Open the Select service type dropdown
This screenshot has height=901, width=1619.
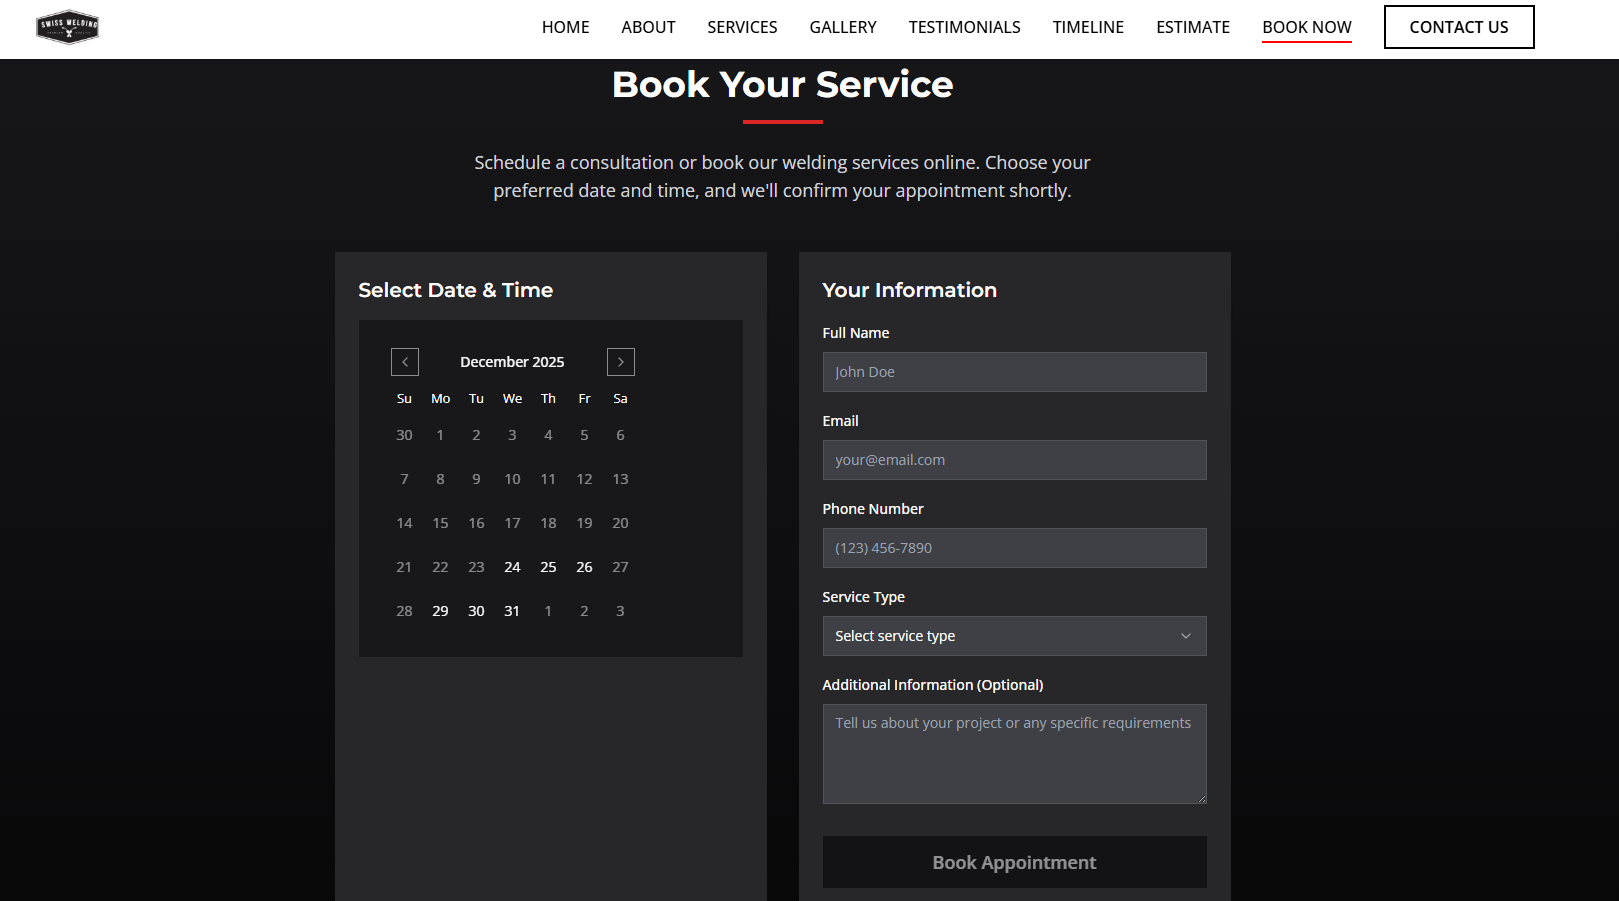(1014, 636)
